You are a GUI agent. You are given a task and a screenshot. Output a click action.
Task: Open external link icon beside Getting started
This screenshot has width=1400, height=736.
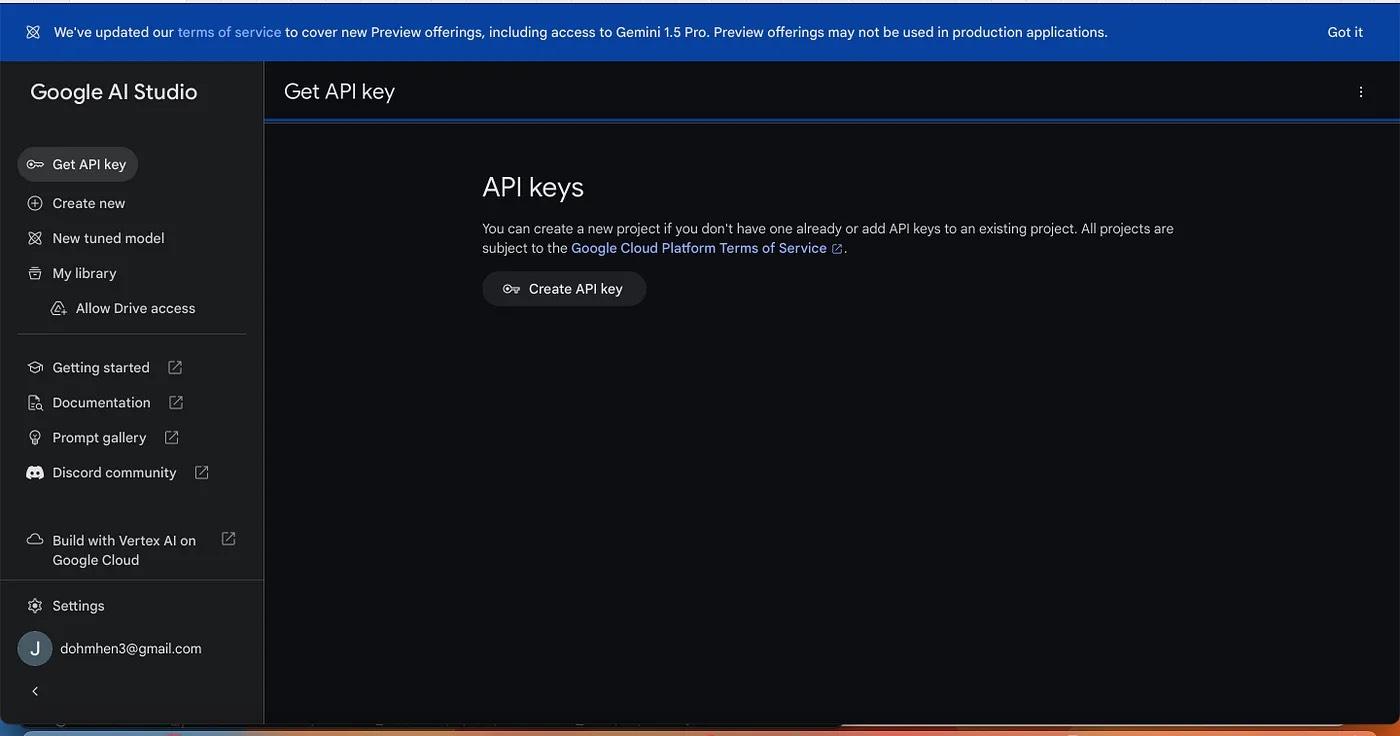tap(175, 367)
